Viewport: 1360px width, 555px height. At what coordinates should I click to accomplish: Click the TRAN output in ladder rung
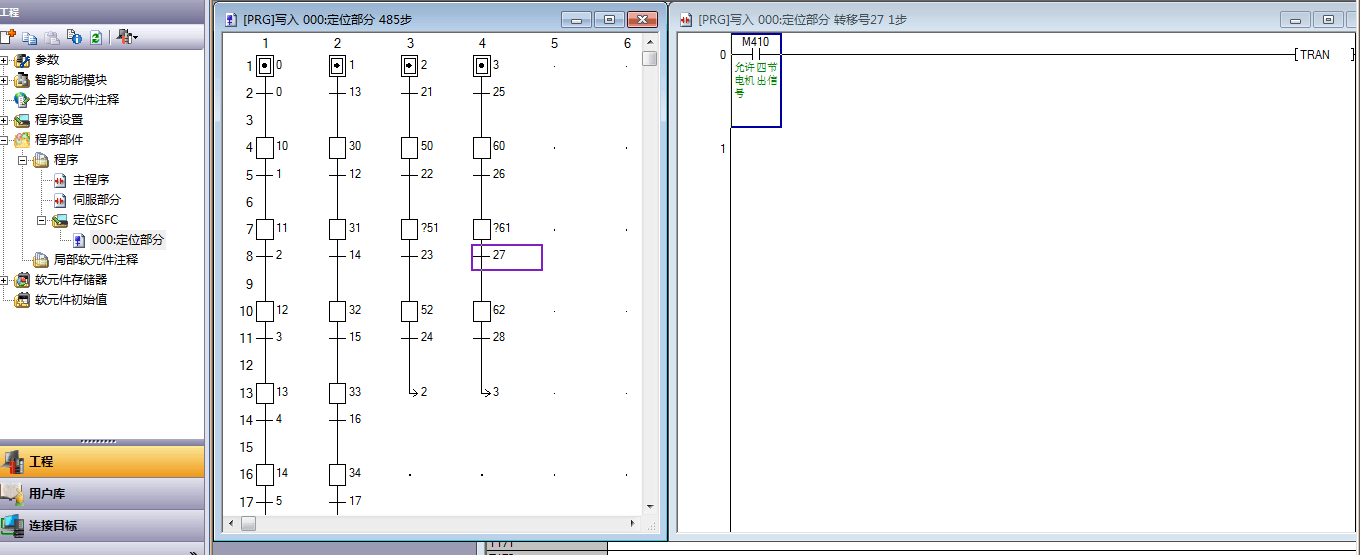coord(1313,55)
